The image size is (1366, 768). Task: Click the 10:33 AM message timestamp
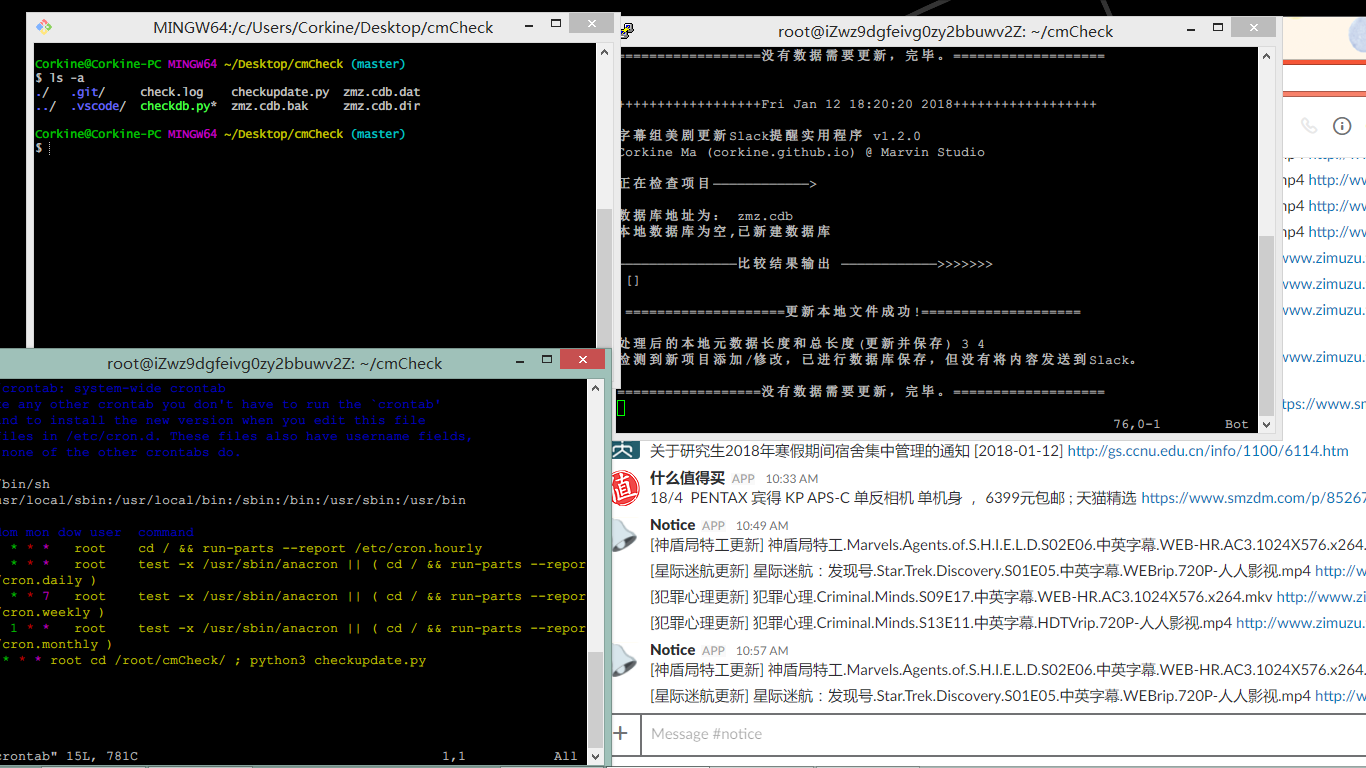(791, 479)
